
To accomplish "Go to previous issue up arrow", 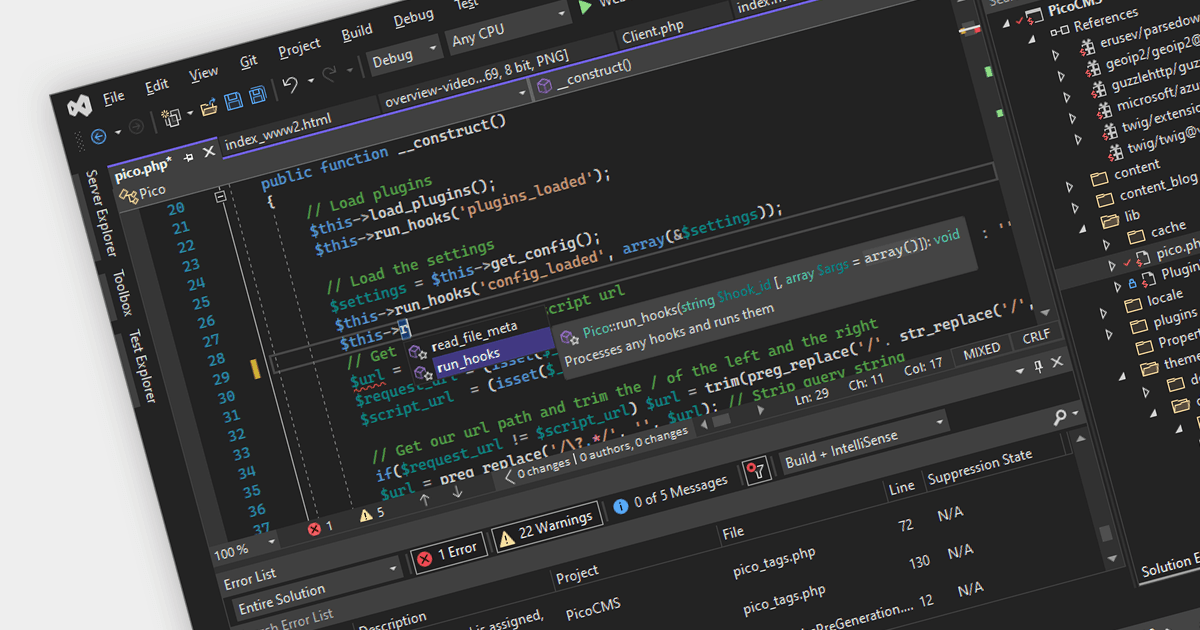I will point(423,500).
